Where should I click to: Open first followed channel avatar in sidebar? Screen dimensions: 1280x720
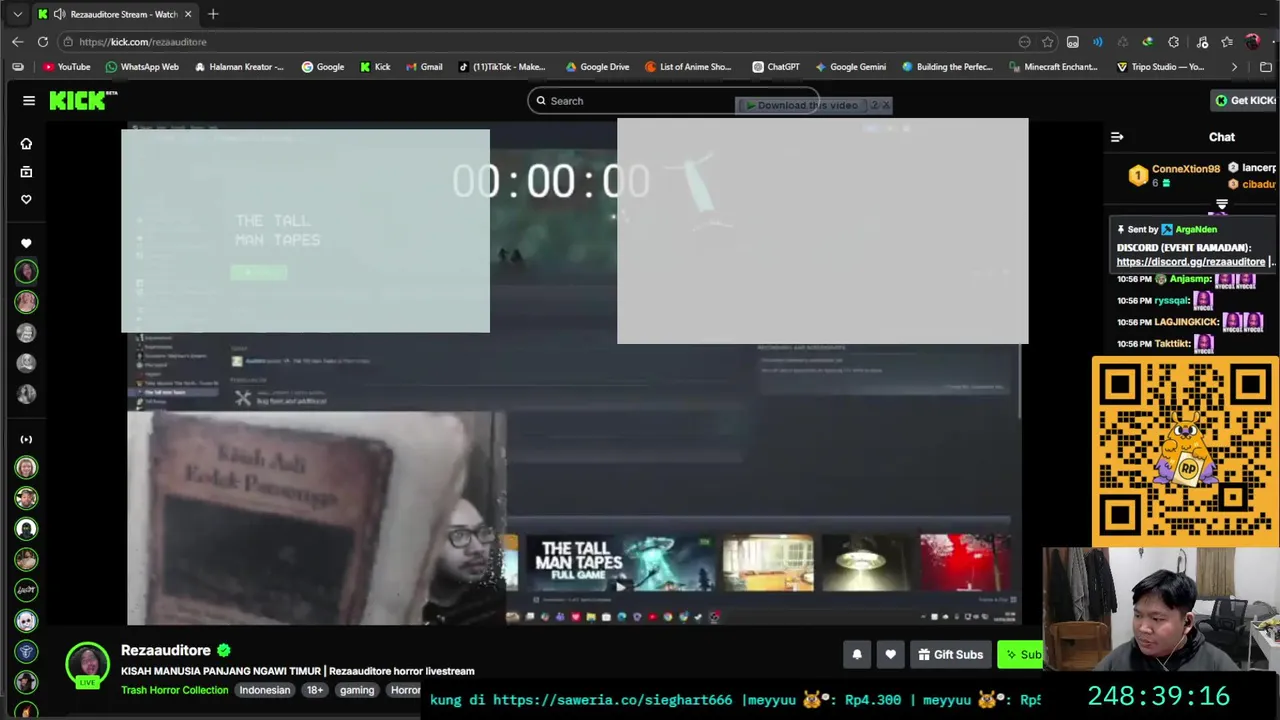26,271
